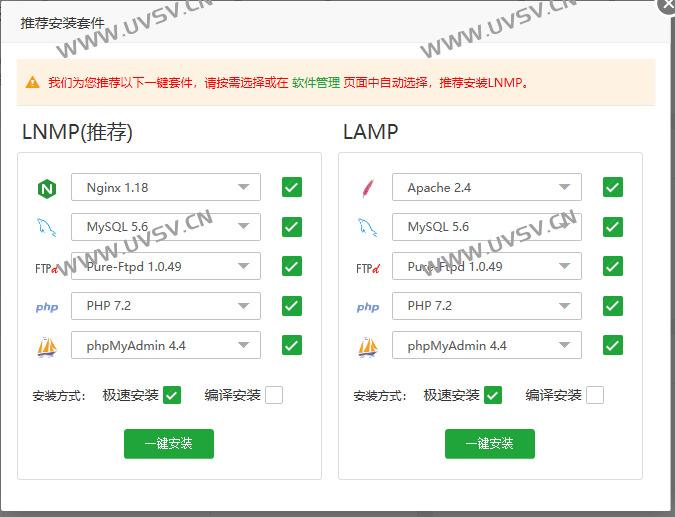This screenshot has height=517, width=675.
Task: Open the Apache 2.4 version dropdown
Action: point(487,187)
